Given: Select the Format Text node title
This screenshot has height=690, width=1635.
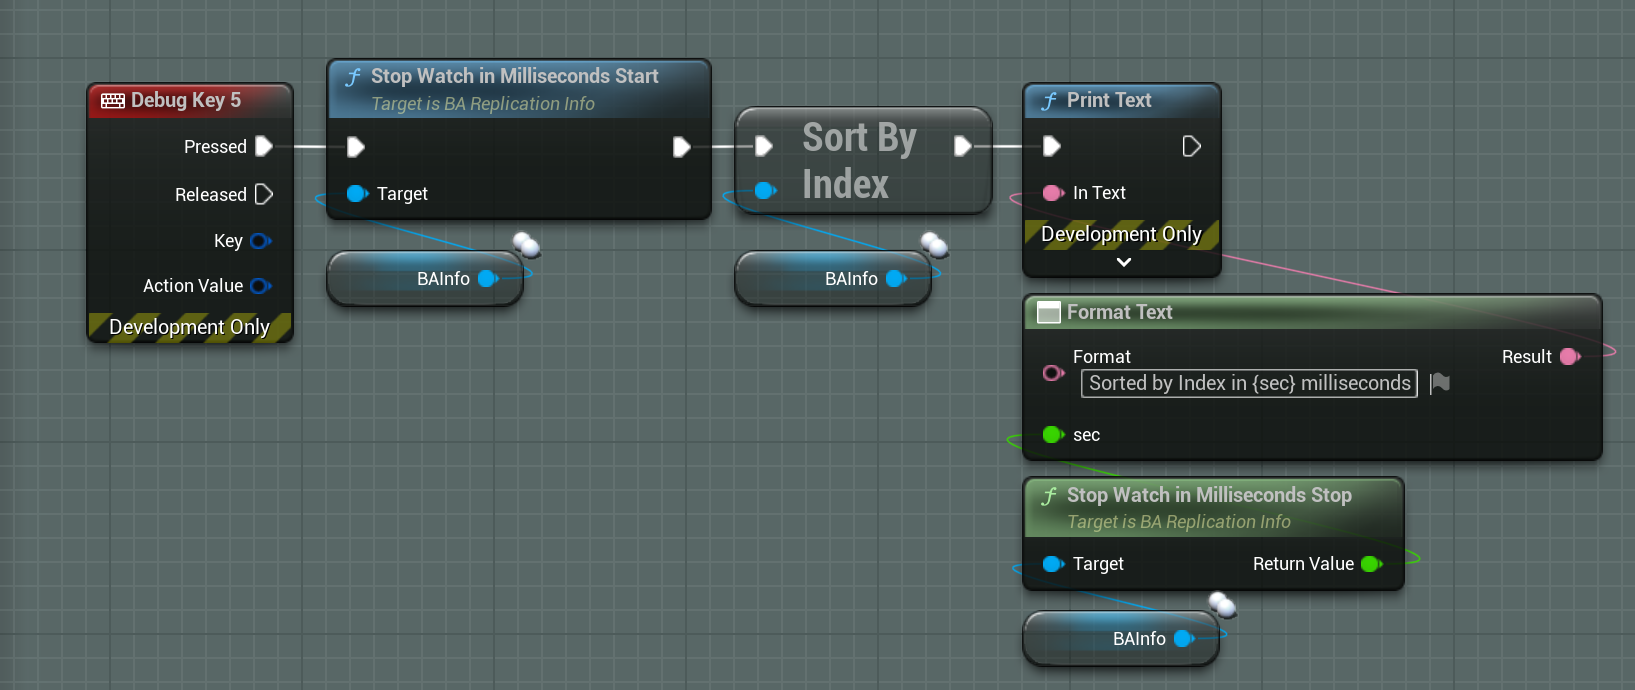Looking at the screenshot, I should click(1119, 312).
